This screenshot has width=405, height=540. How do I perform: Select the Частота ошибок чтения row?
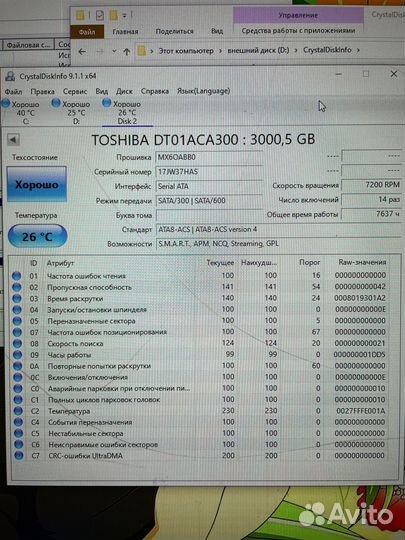click(201, 276)
